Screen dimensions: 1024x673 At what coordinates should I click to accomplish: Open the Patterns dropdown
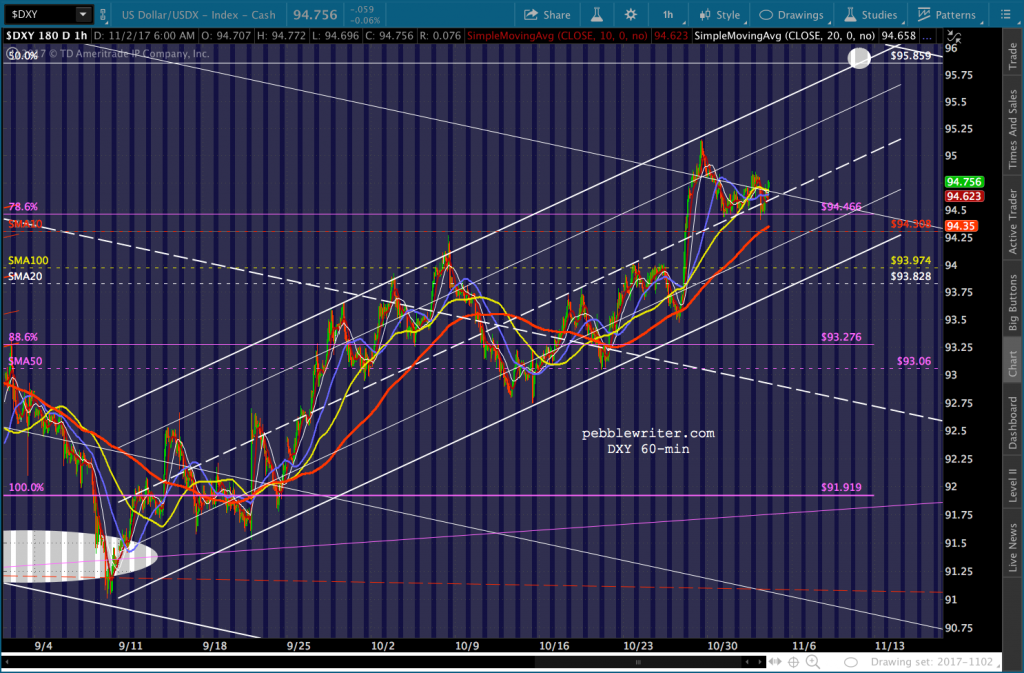click(x=948, y=14)
